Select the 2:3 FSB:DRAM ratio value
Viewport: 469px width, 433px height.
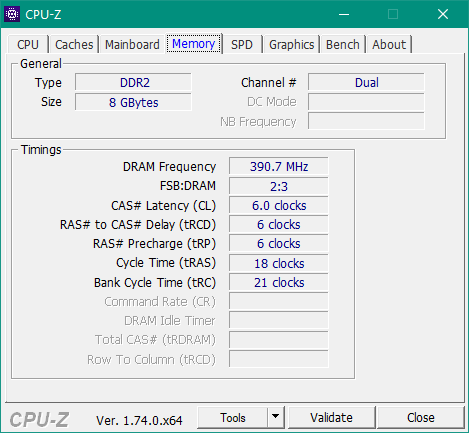279,186
